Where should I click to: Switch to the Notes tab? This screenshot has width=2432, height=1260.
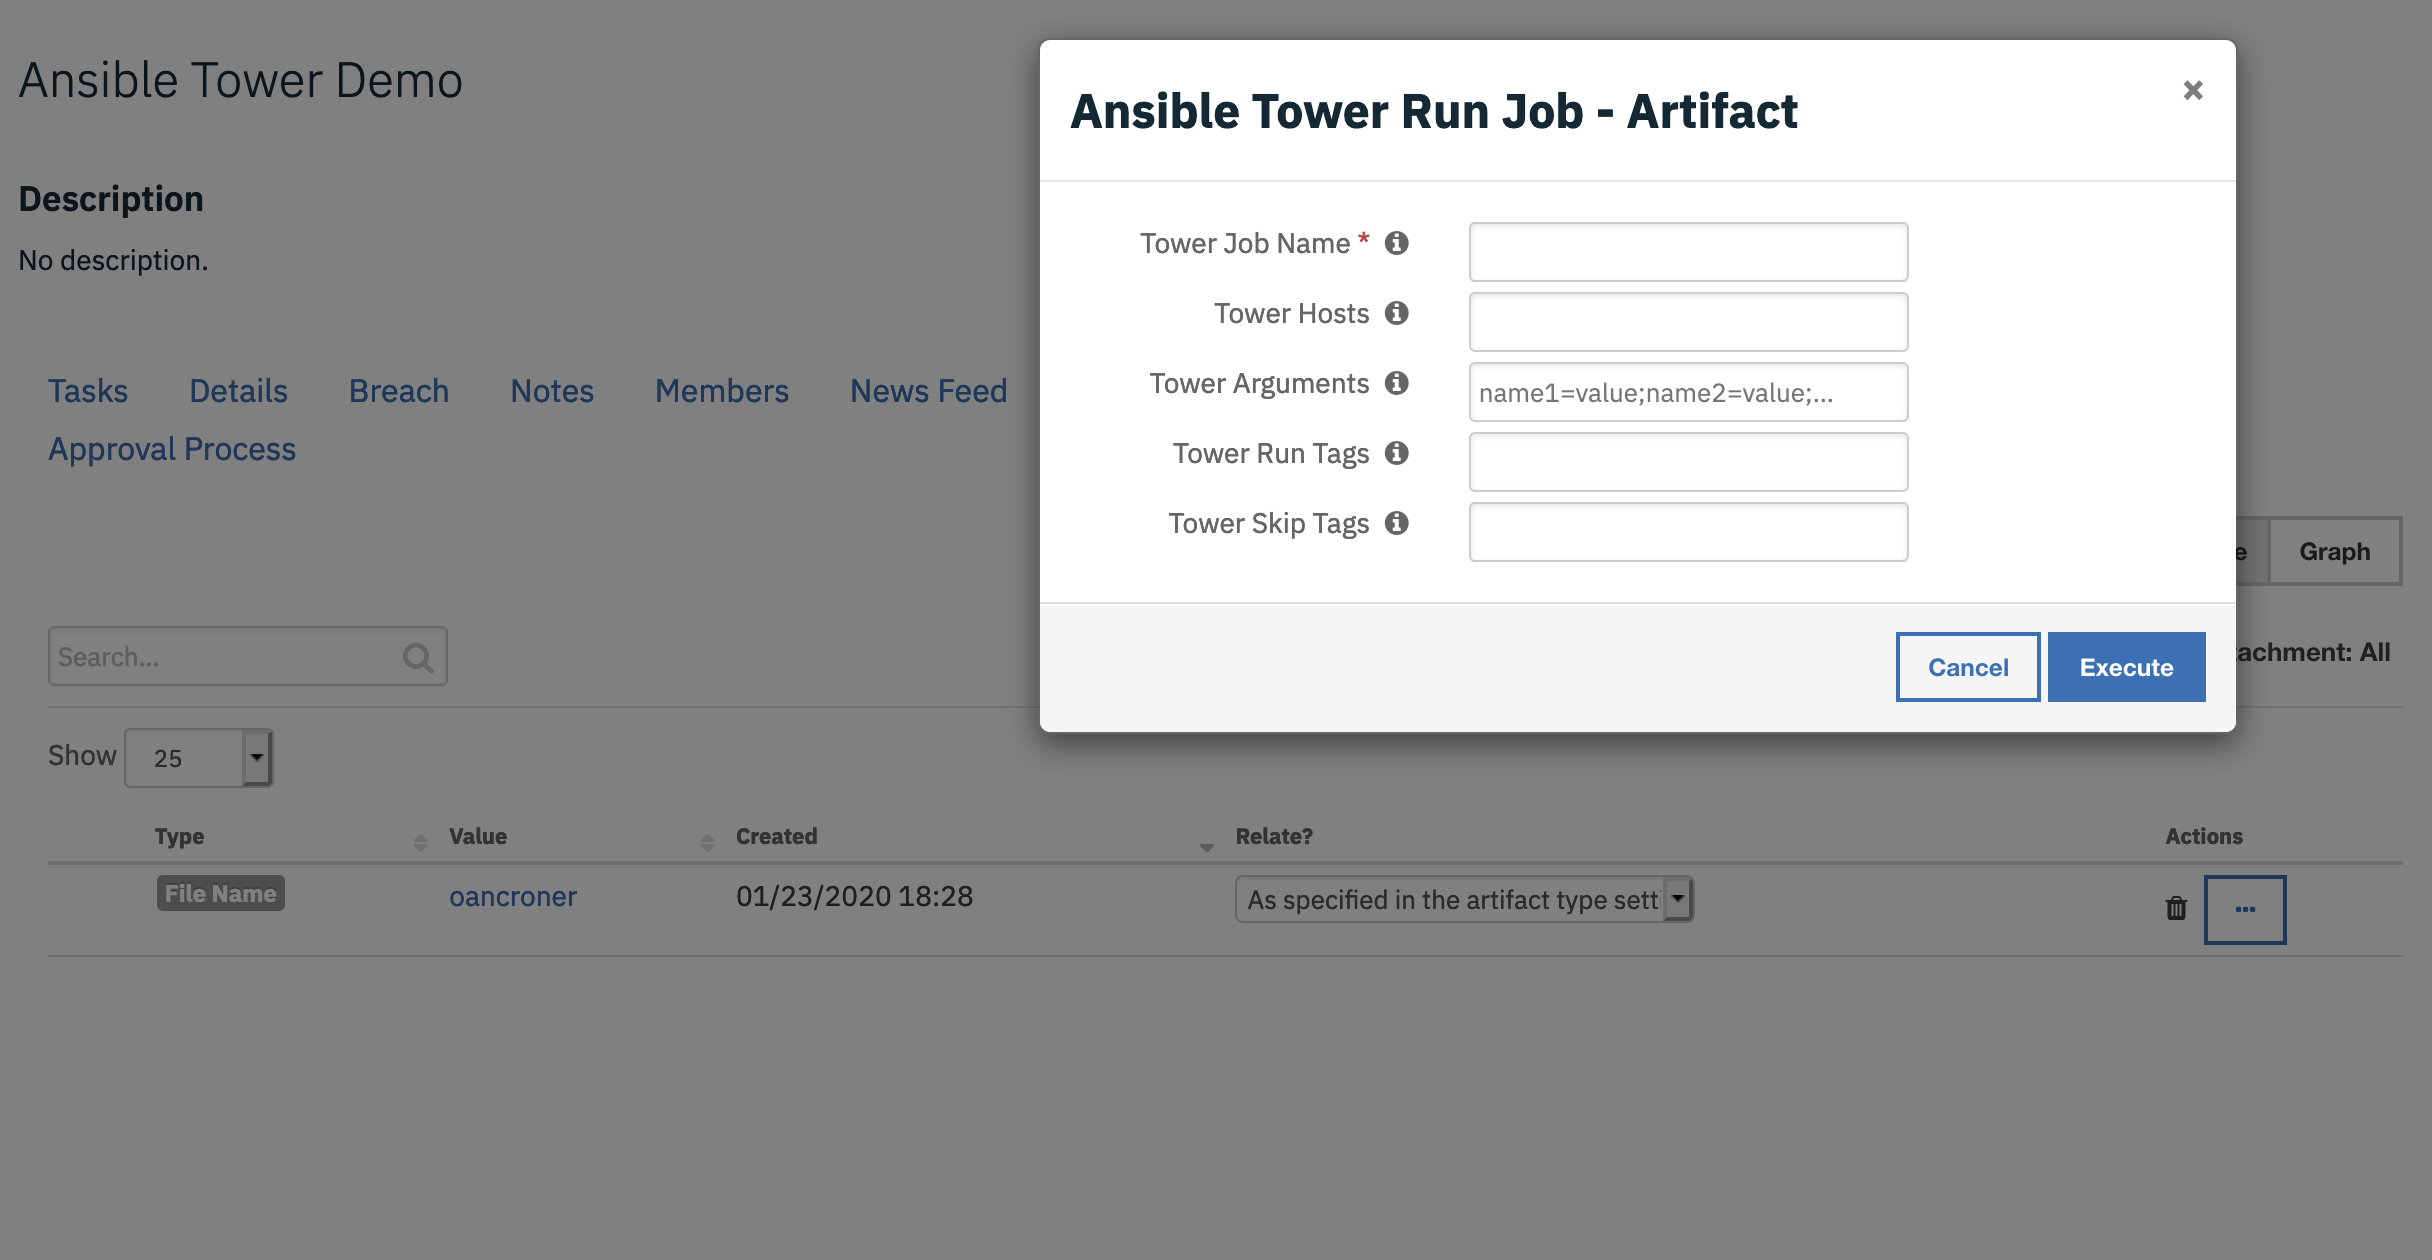(x=552, y=391)
